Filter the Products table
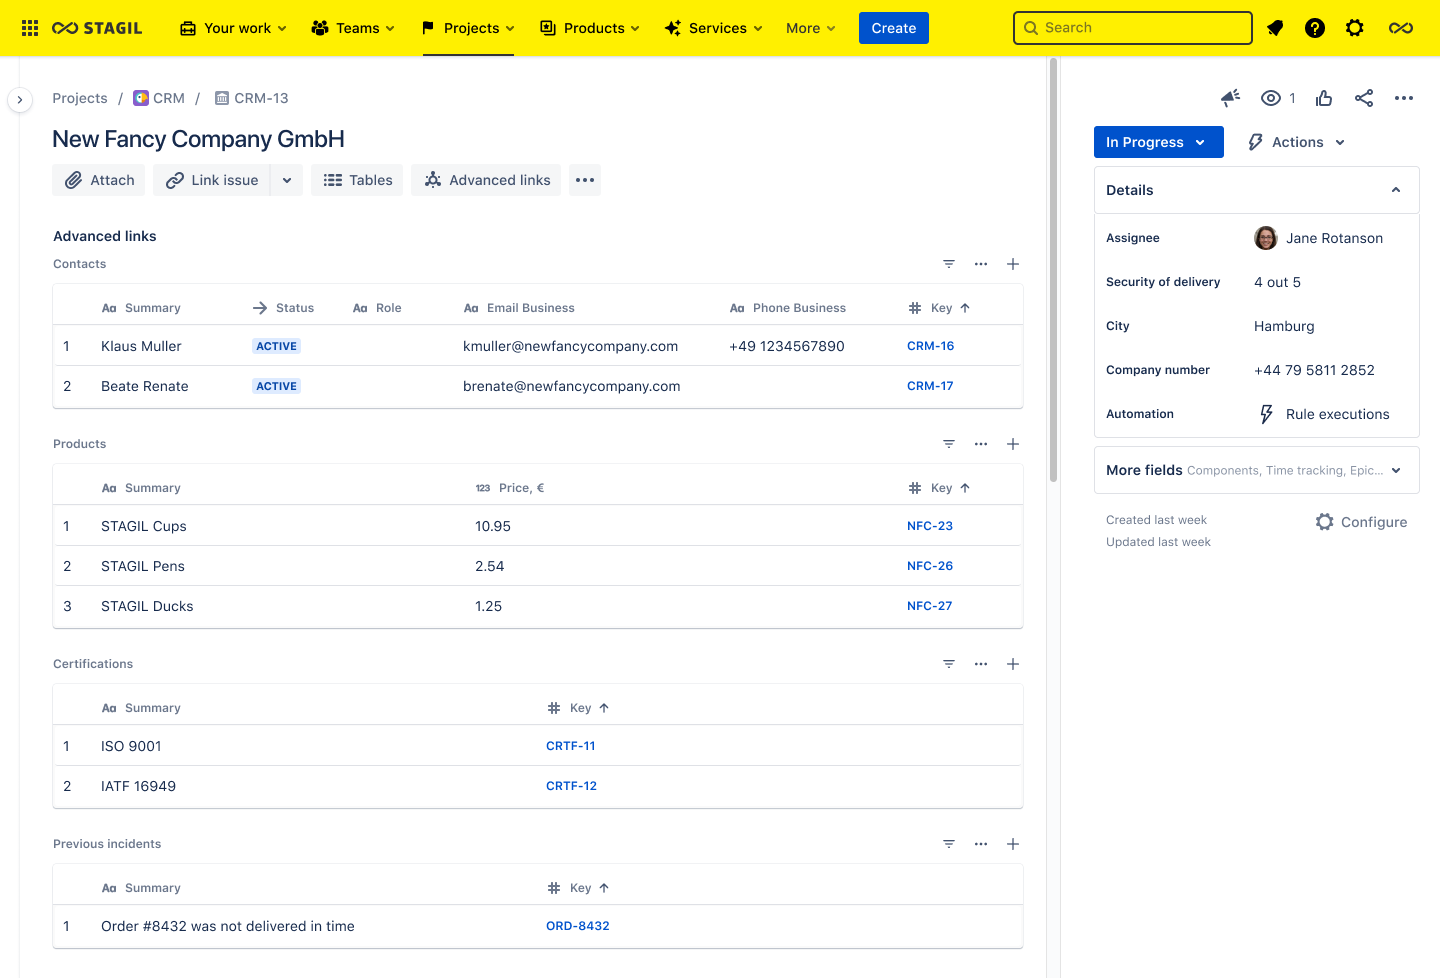 coord(949,444)
